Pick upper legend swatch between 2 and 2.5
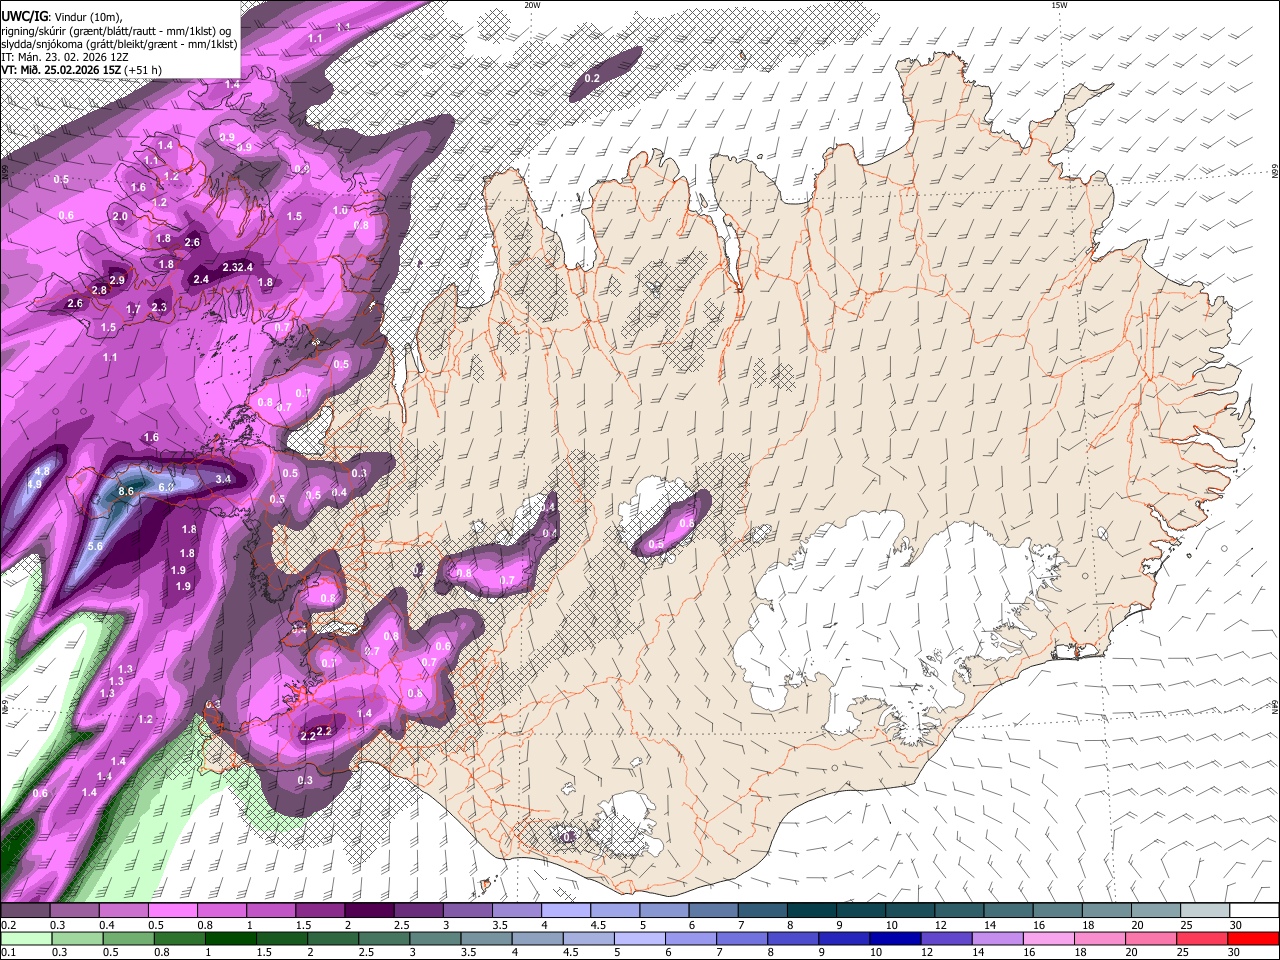This screenshot has height=960, width=1280. pos(368,911)
